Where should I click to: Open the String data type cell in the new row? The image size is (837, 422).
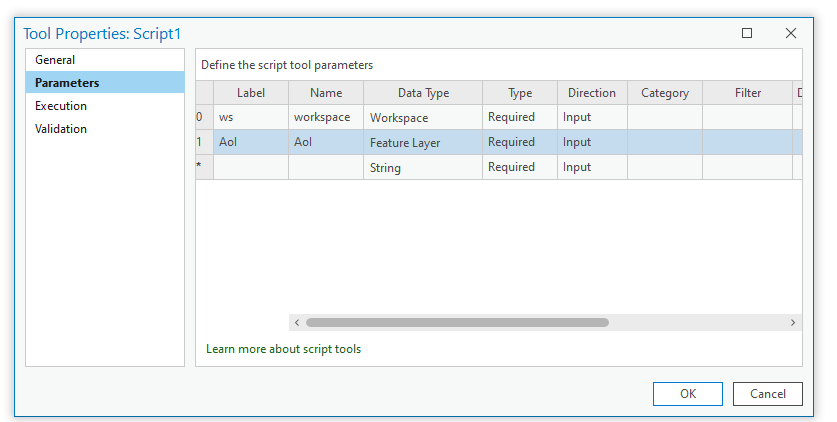click(x=422, y=168)
